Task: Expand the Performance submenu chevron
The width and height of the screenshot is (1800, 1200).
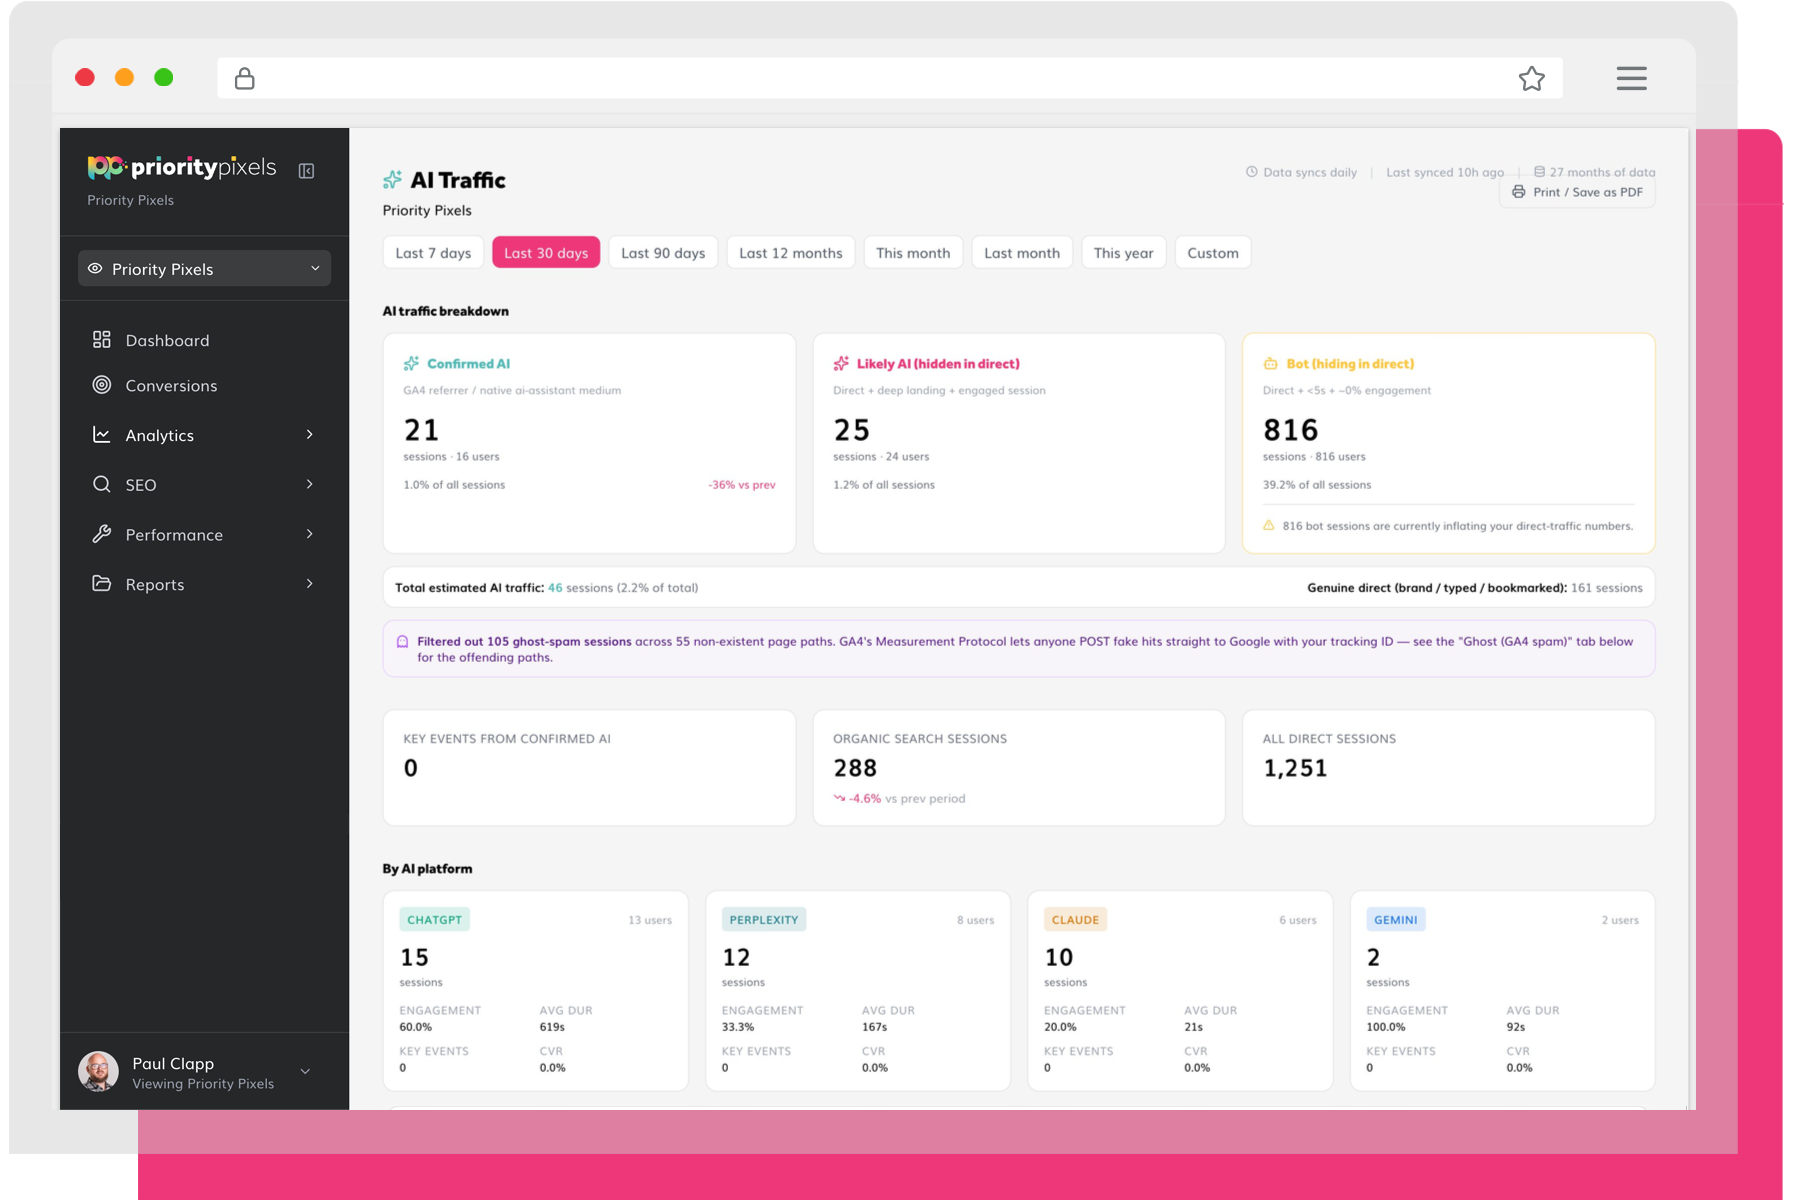Action: [310, 534]
